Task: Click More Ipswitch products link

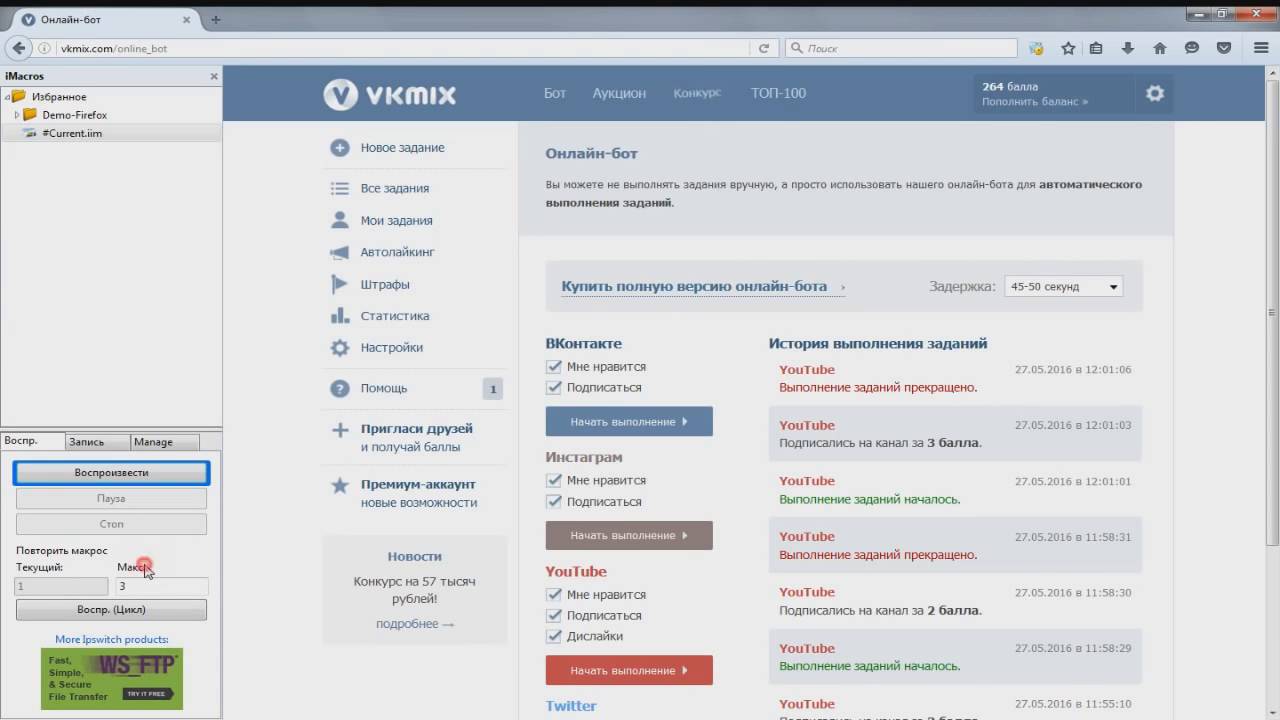Action: tap(112, 640)
